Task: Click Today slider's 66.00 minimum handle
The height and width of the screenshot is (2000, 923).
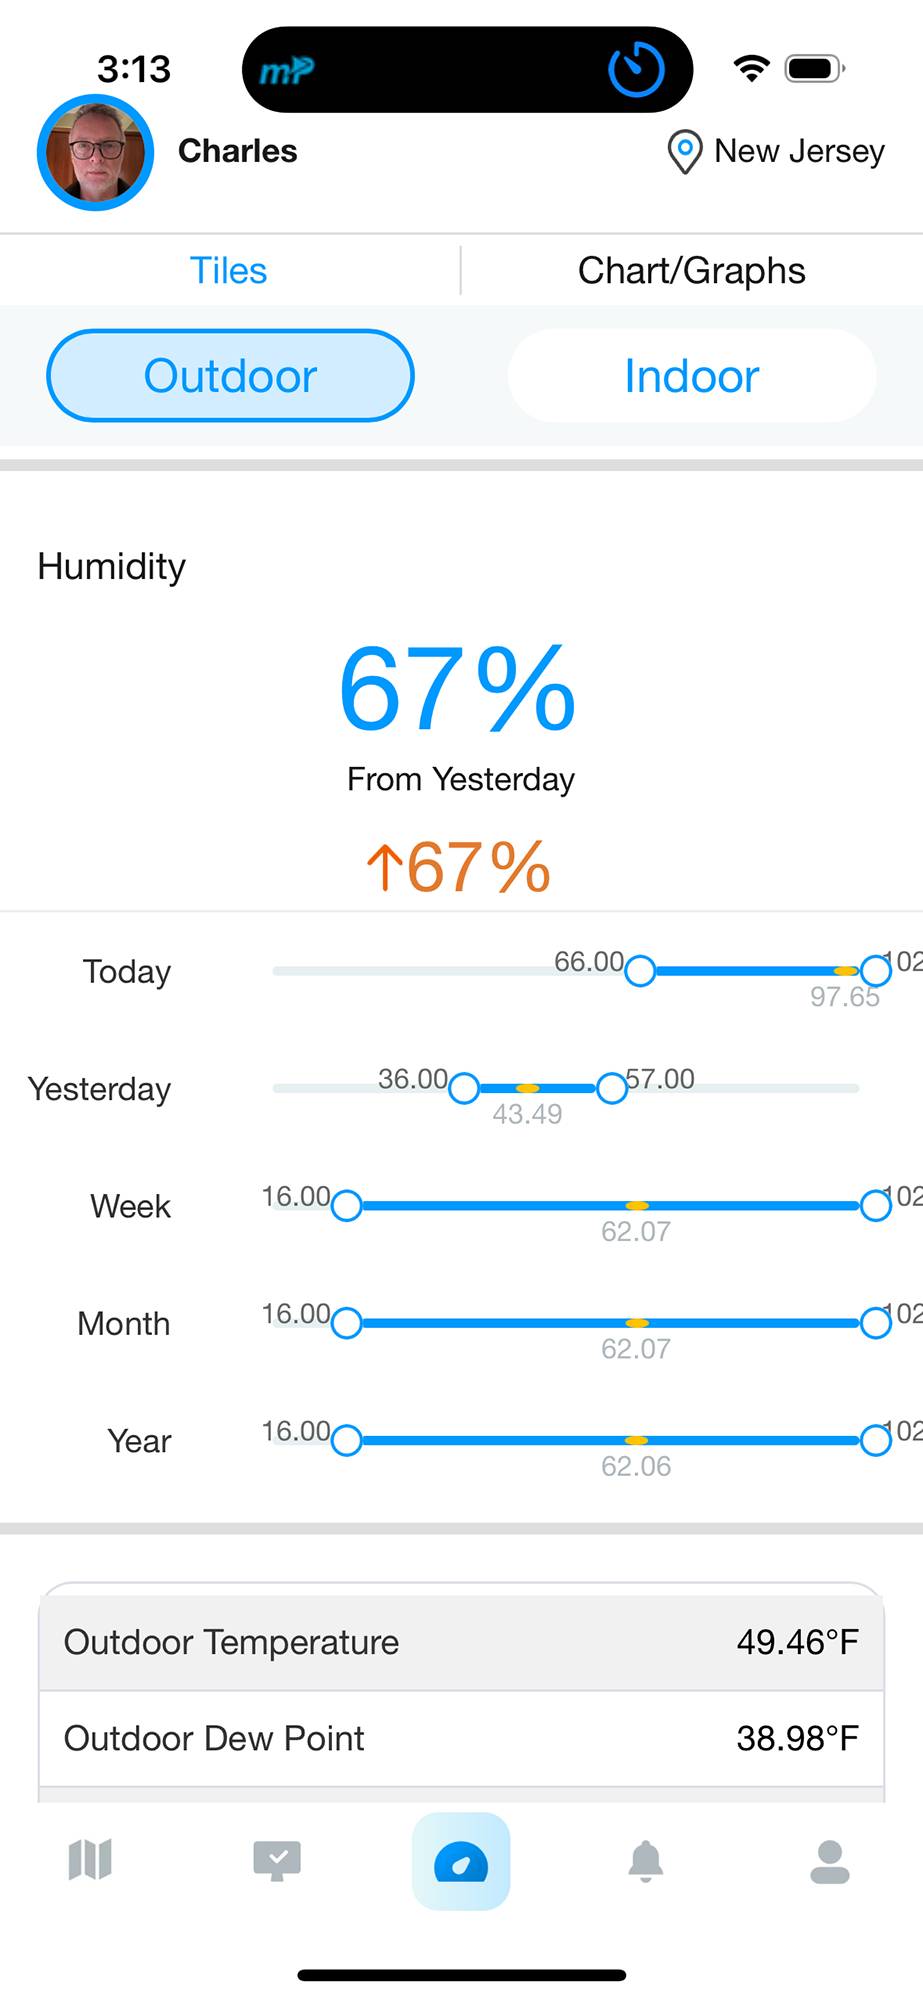Action: (640, 970)
